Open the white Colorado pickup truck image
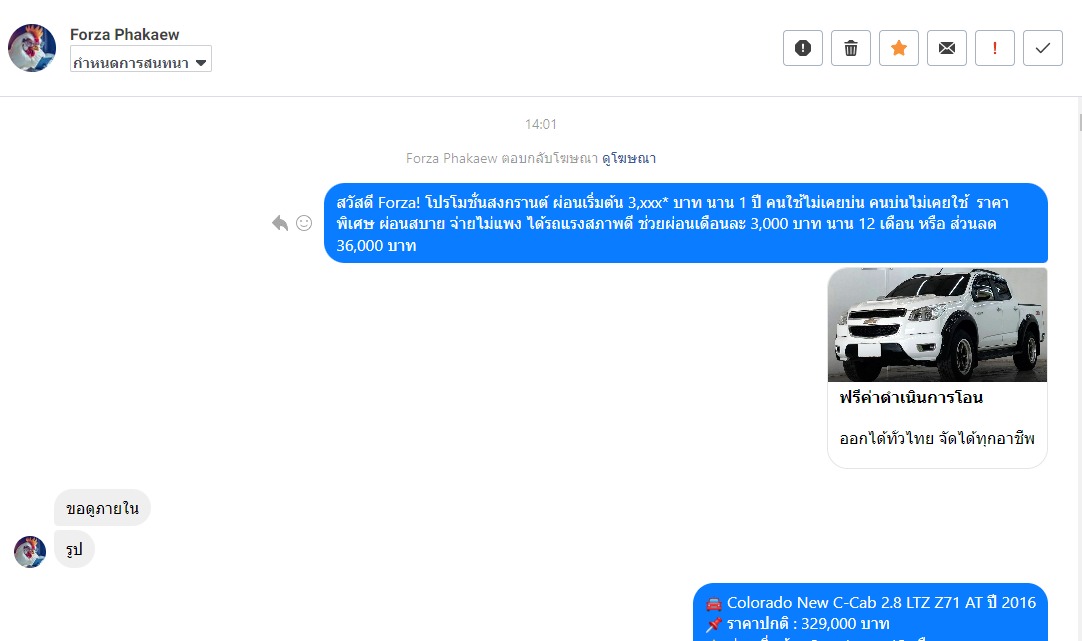 (937, 324)
